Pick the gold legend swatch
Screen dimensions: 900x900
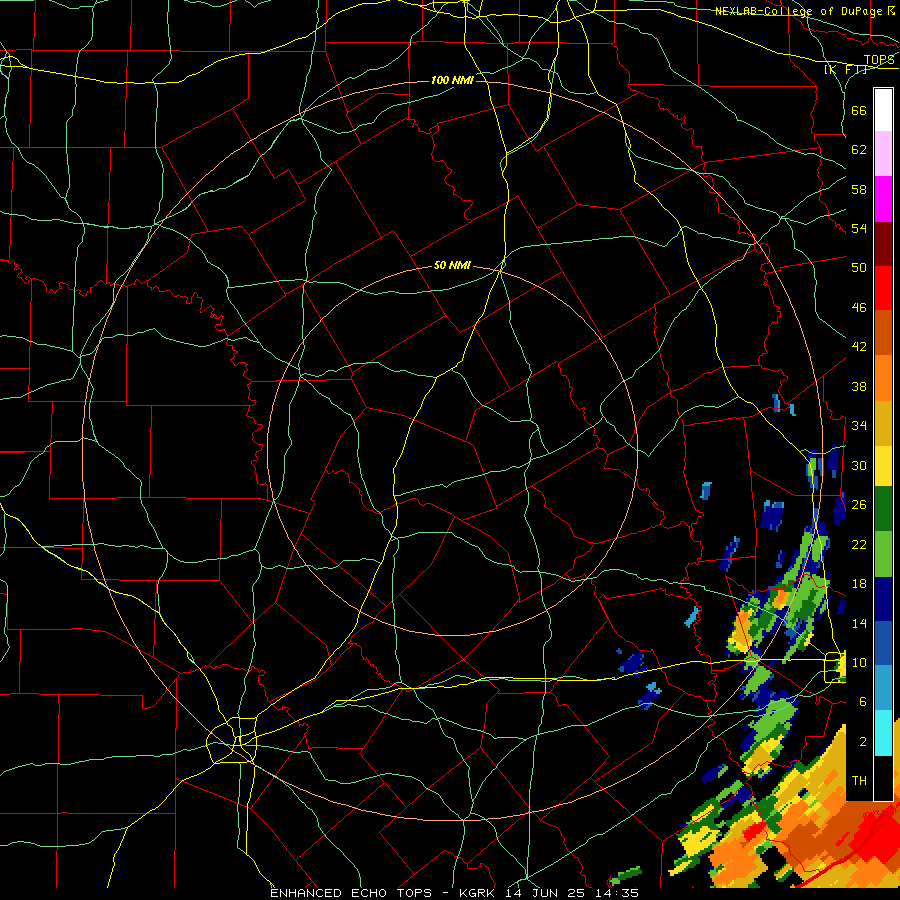[x=883, y=423]
